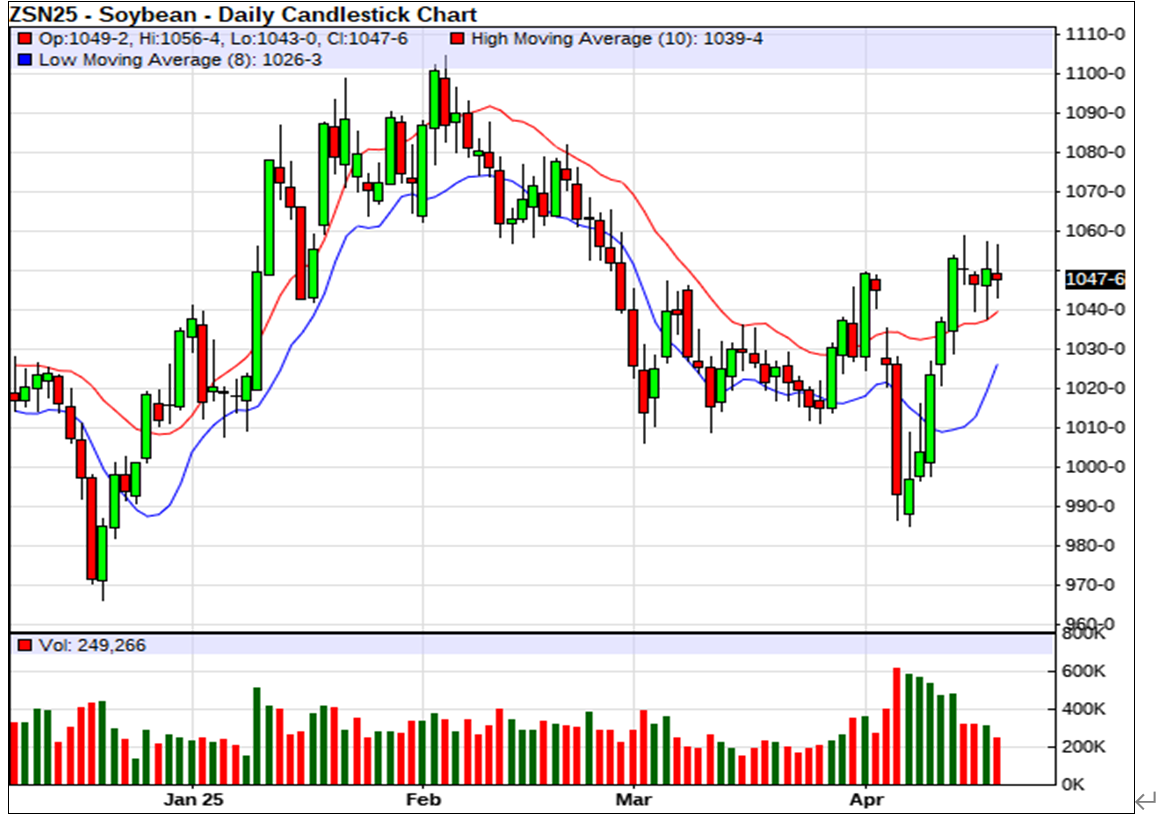Click the 970-0 price axis label
Image resolution: width=1156 pixels, height=815 pixels.
tap(1096, 585)
